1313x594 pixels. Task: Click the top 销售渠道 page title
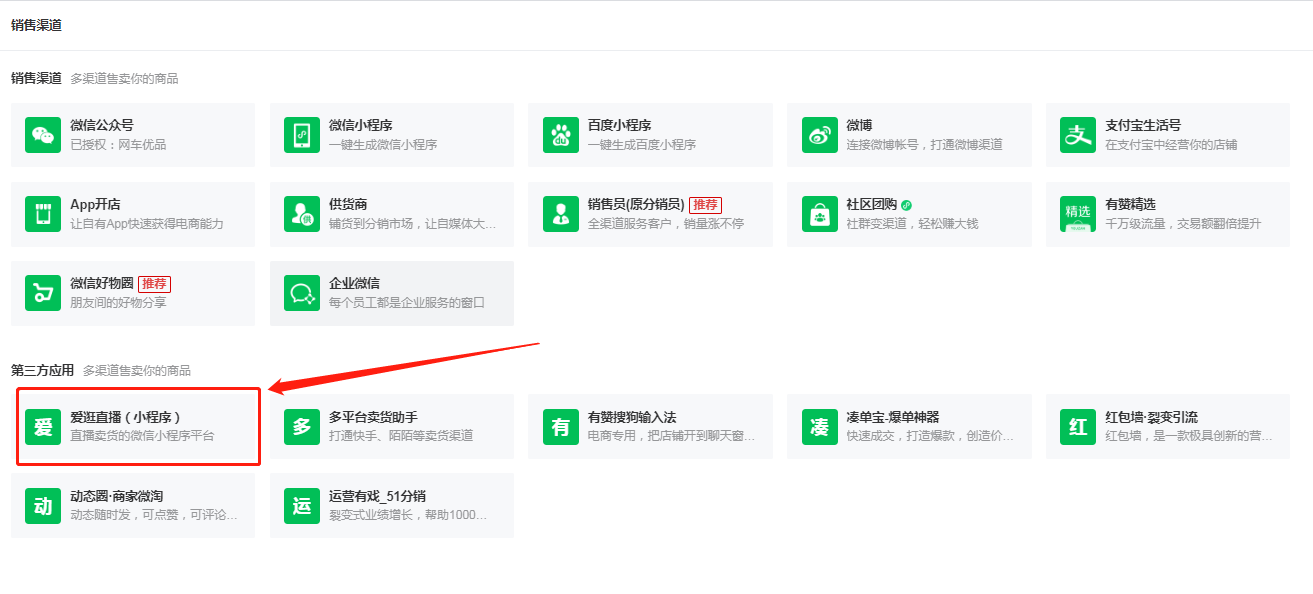click(x=36, y=25)
